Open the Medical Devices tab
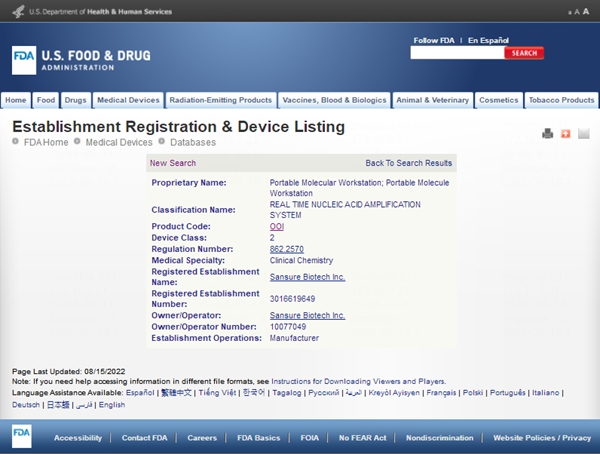The width and height of the screenshot is (600, 454). tap(128, 100)
